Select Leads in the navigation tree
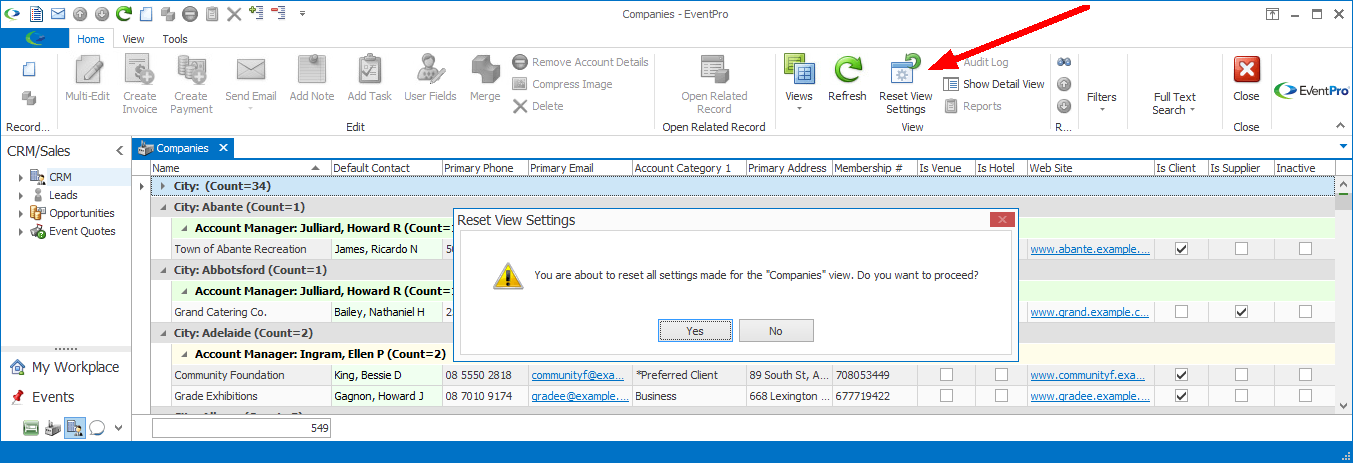 [63, 195]
